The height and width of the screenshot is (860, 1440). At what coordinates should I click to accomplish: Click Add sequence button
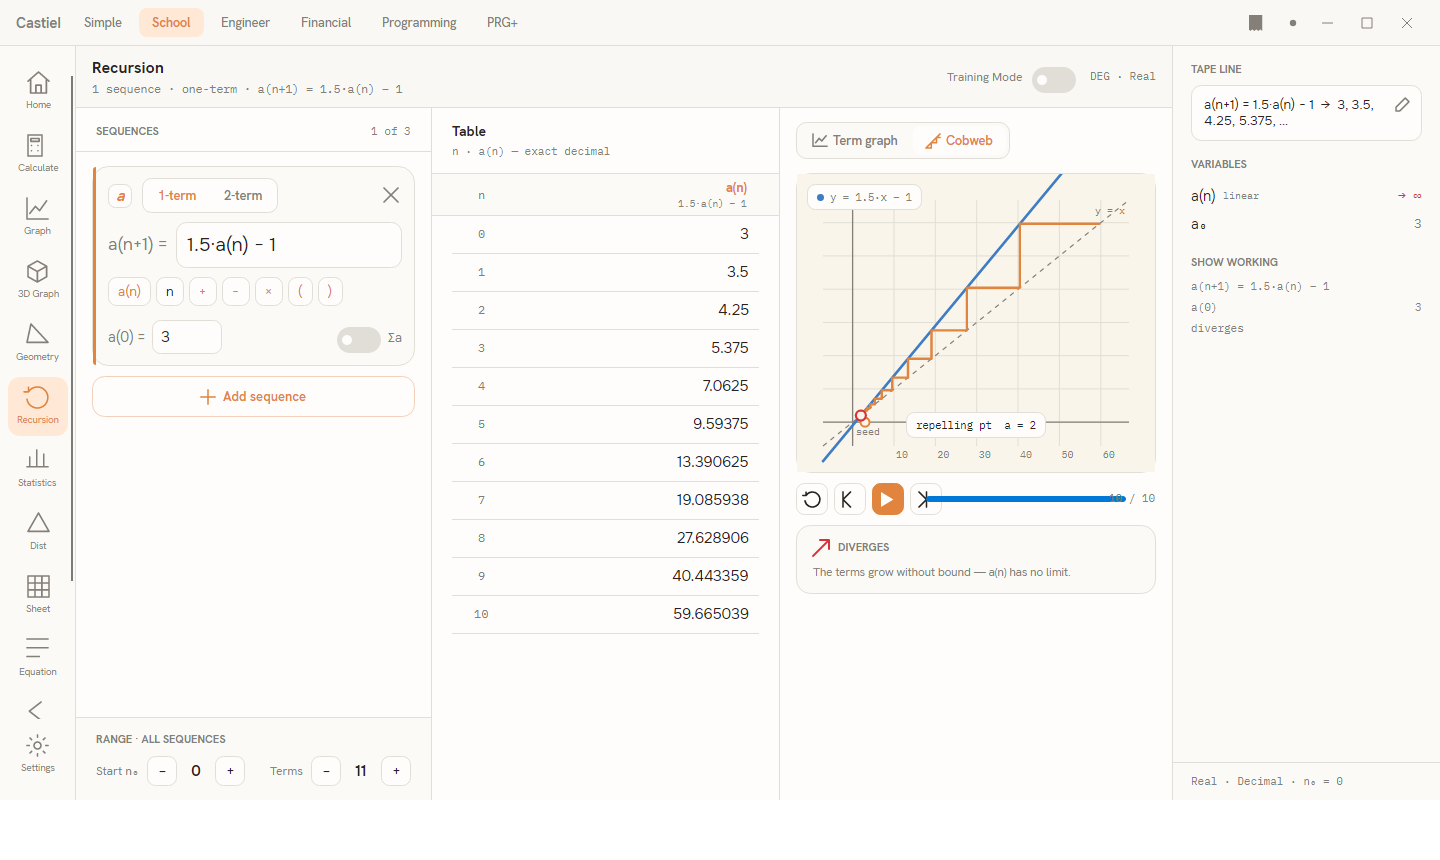click(253, 397)
